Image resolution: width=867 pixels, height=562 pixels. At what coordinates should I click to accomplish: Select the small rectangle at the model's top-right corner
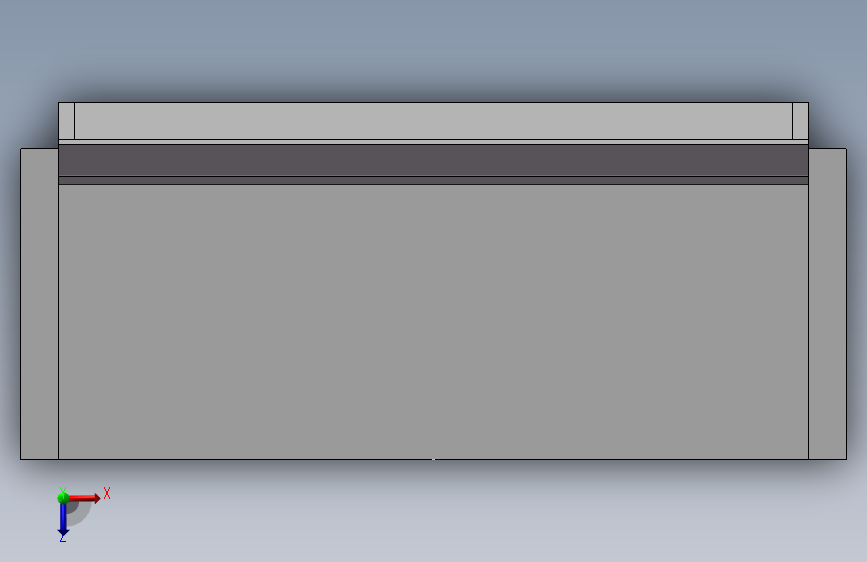coord(801,121)
